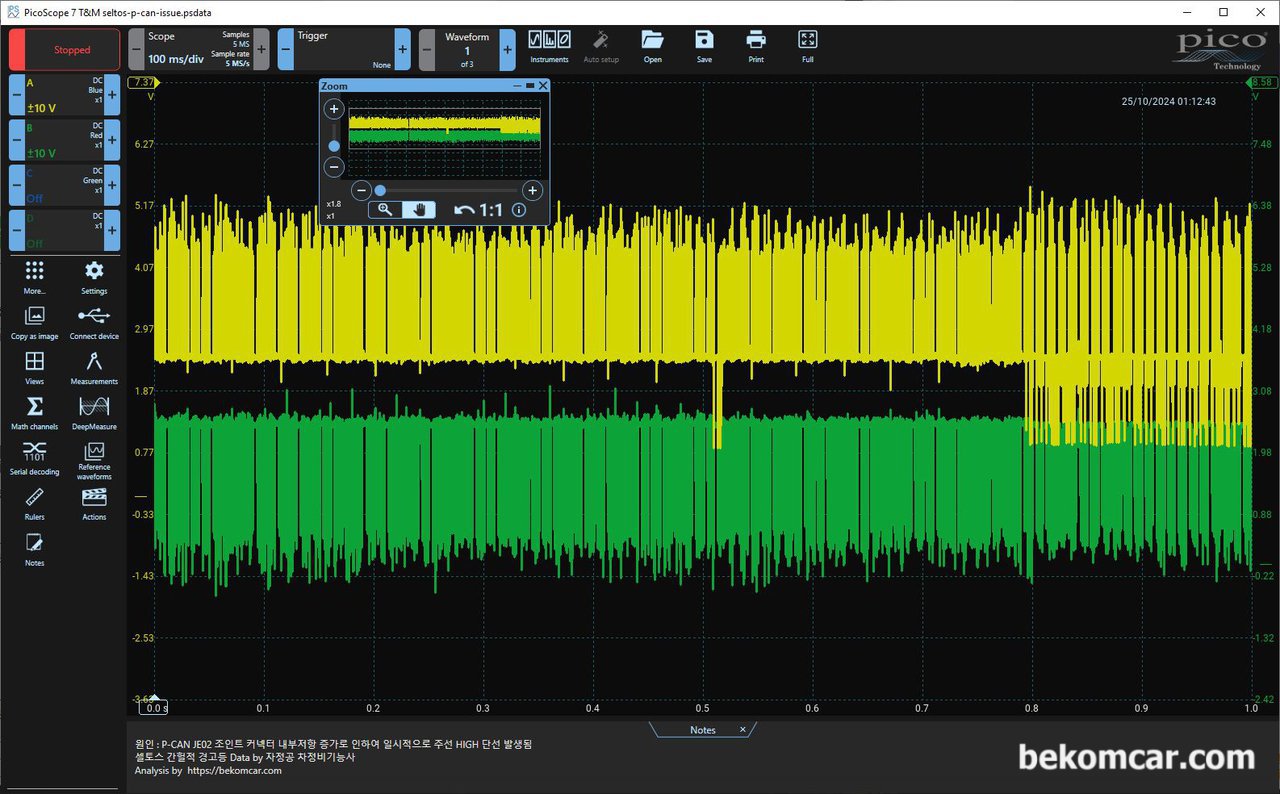Click the info icon in Zoom panel
This screenshot has width=1280, height=794.
(519, 210)
